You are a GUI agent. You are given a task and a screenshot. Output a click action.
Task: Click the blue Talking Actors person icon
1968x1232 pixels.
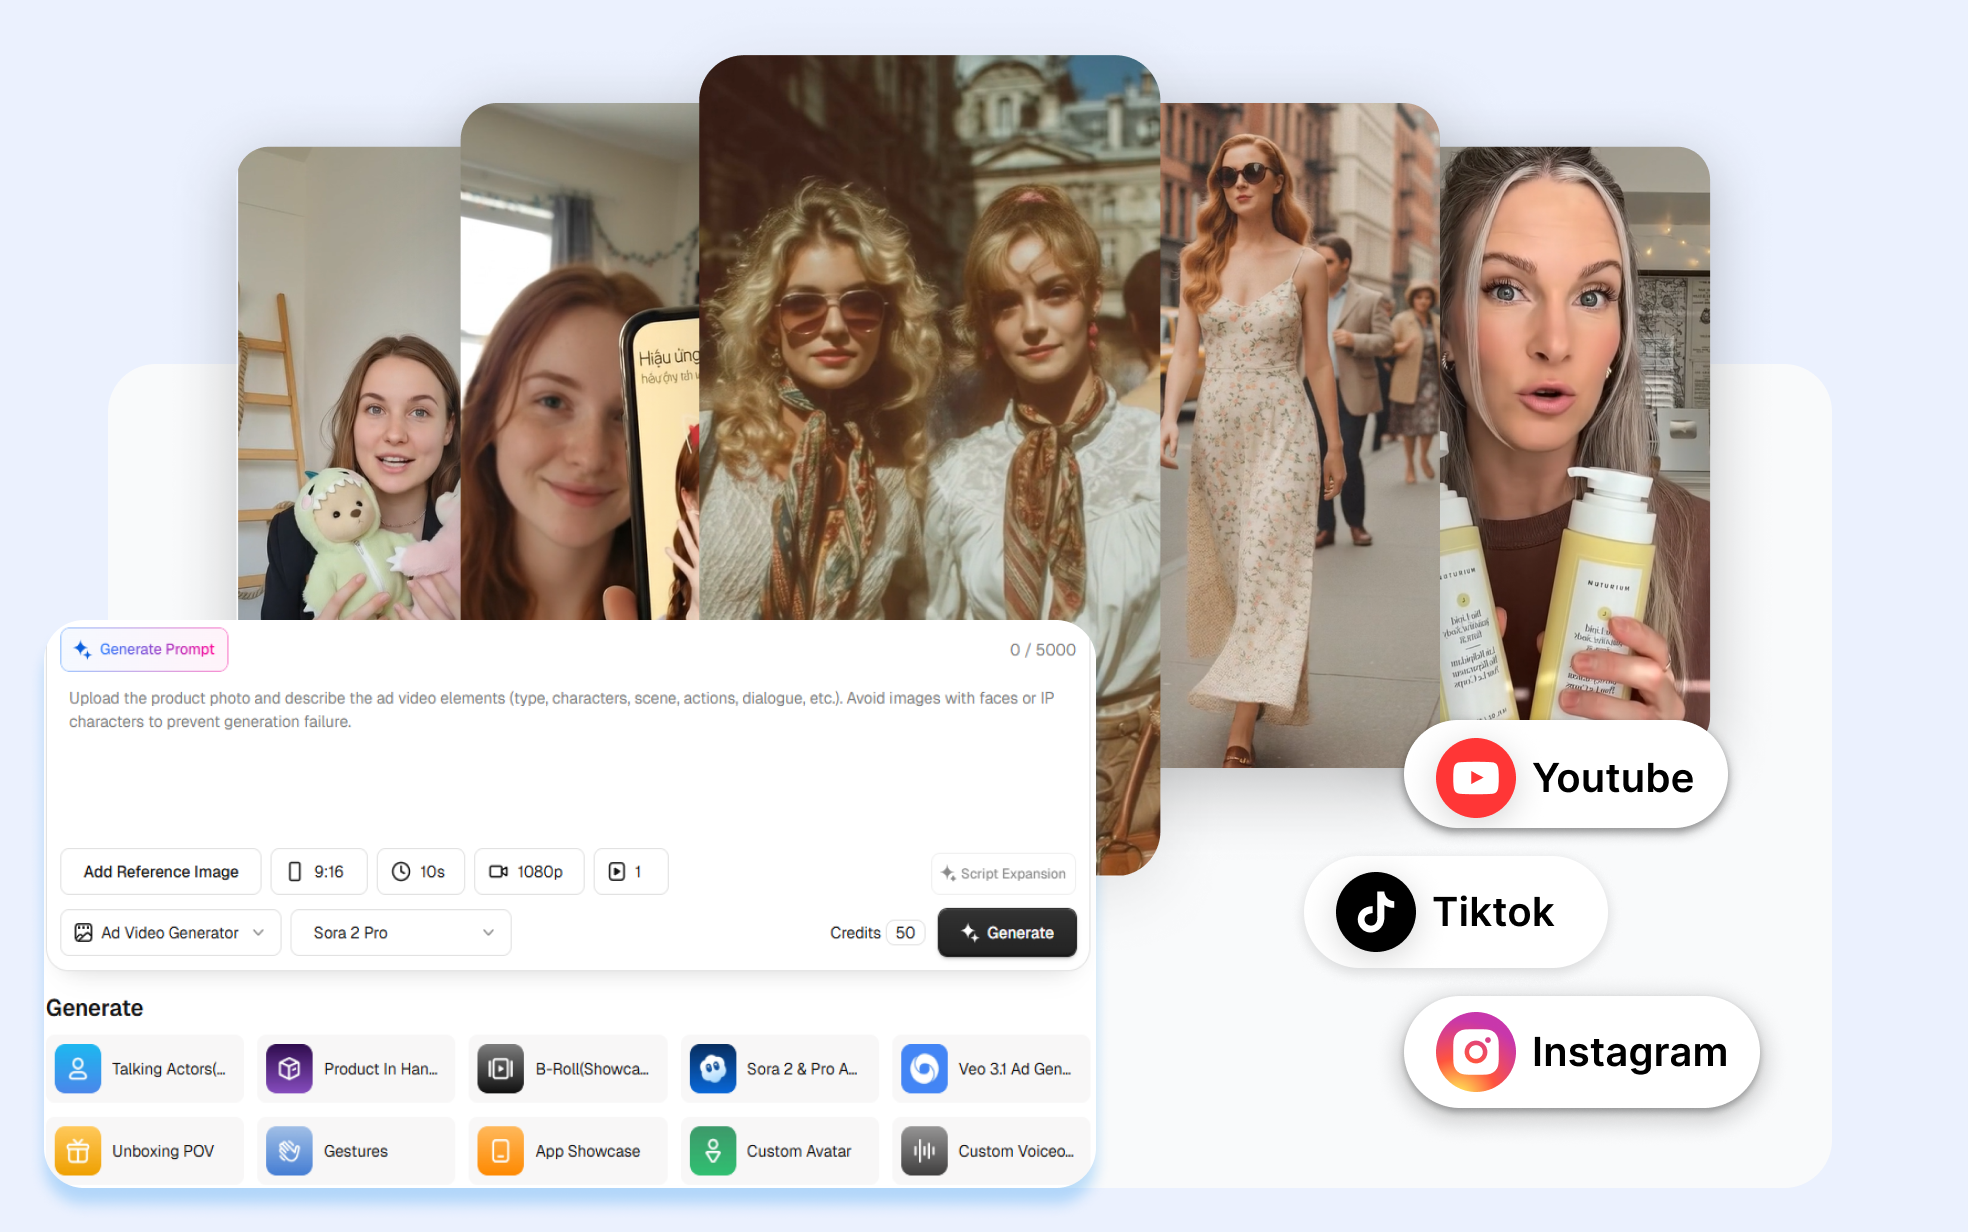click(x=78, y=1069)
